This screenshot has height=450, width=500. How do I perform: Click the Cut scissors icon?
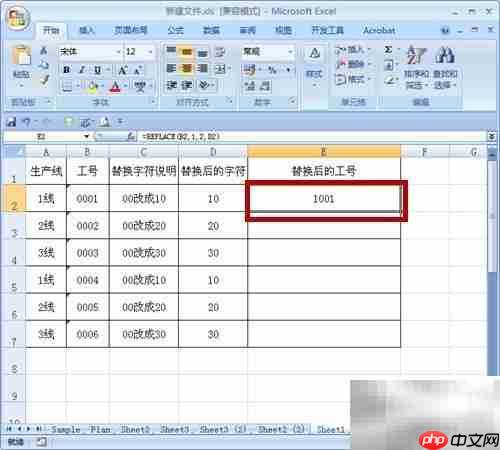coord(44,51)
